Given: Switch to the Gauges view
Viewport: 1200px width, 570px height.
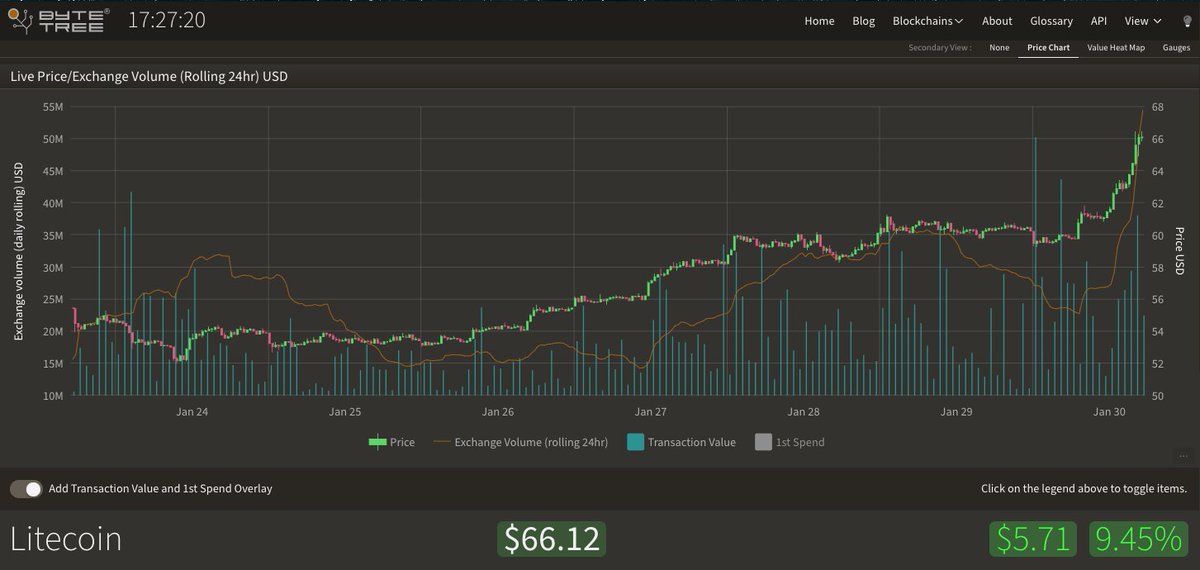Looking at the screenshot, I should pyautogui.click(x=1176, y=48).
